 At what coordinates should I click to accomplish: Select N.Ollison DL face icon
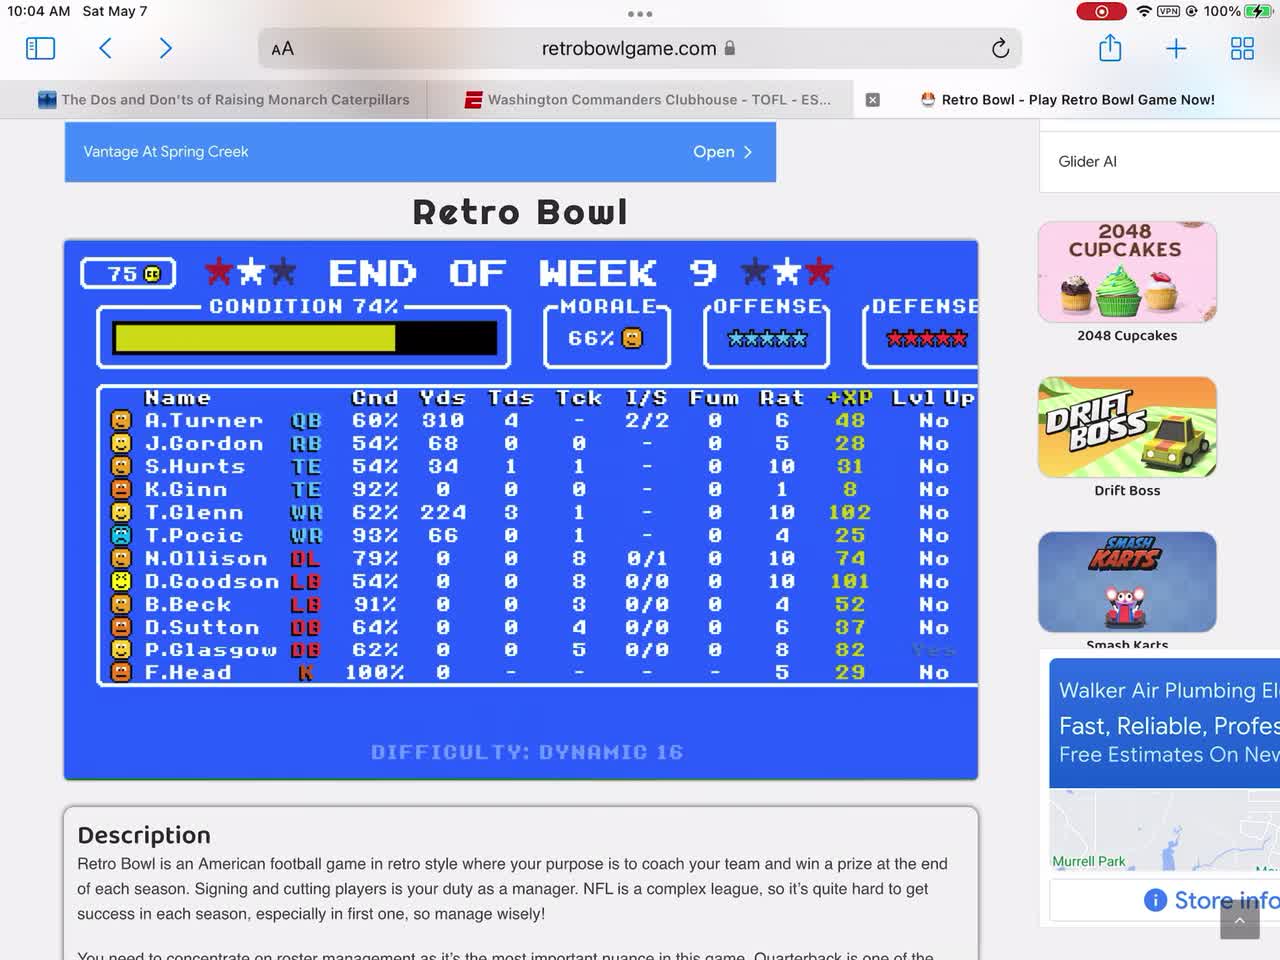click(x=121, y=559)
